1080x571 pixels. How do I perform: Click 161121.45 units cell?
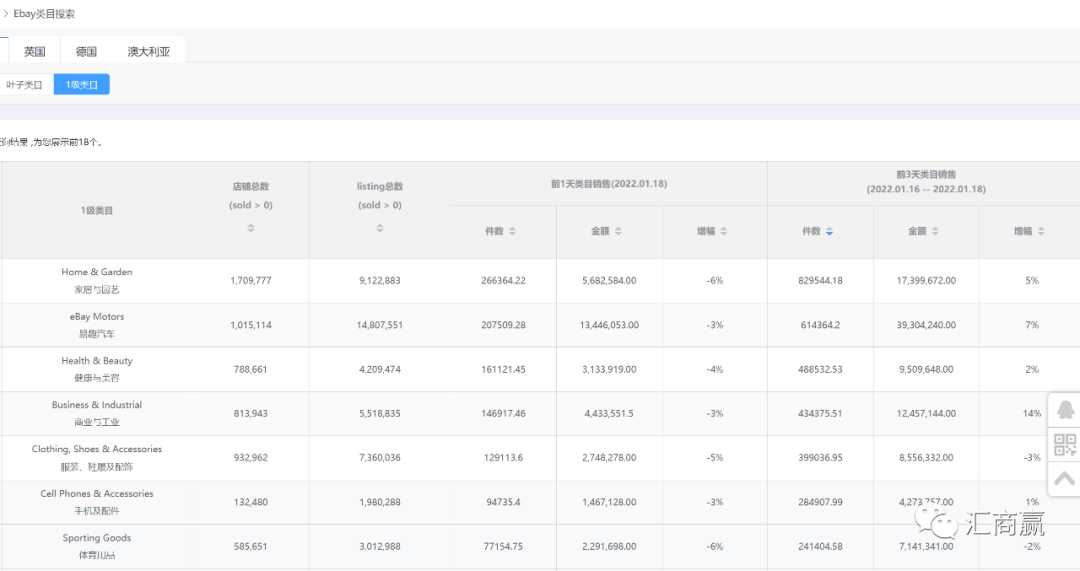[503, 370]
